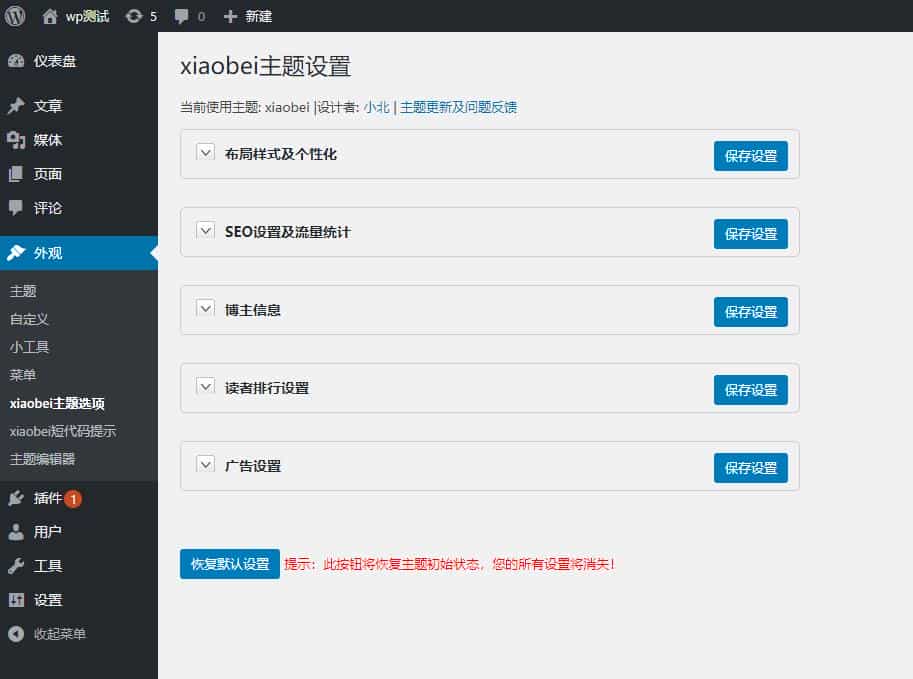Open the 主题编辑器 submenu item
This screenshot has height=679, width=913.
(43, 459)
